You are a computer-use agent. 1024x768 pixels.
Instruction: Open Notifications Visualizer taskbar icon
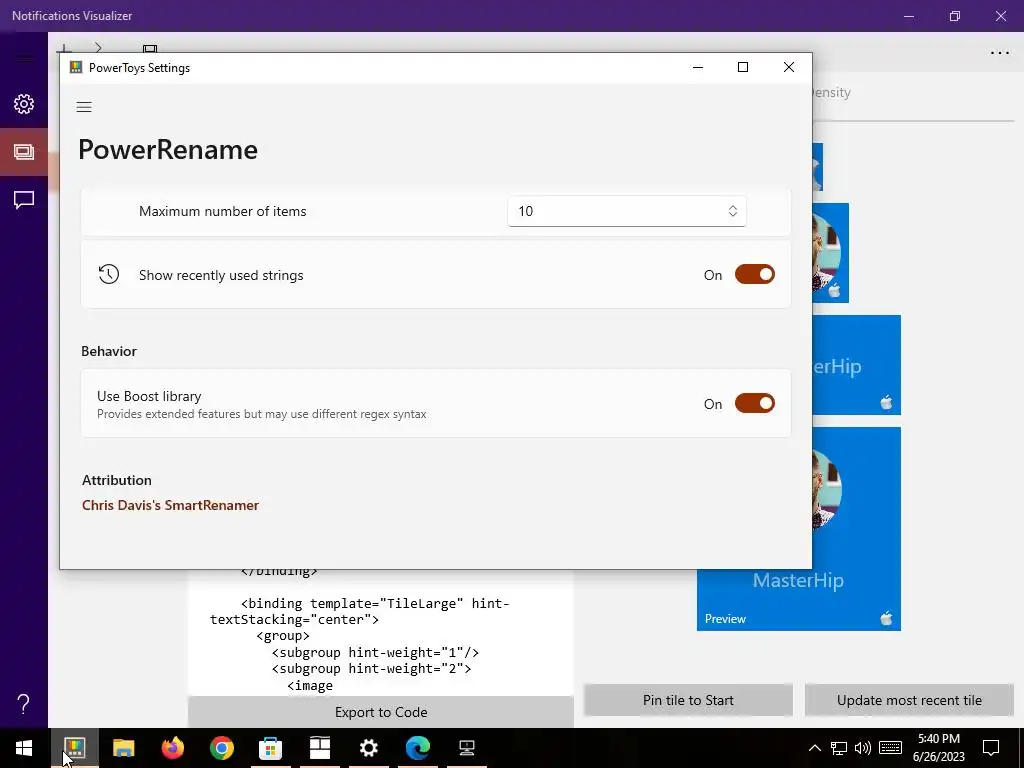(x=319, y=748)
